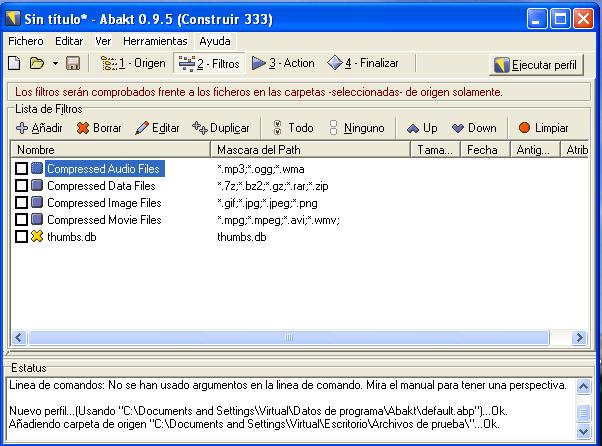The width and height of the screenshot is (602, 446).
Task: Open the Ver menu
Action: (103, 41)
